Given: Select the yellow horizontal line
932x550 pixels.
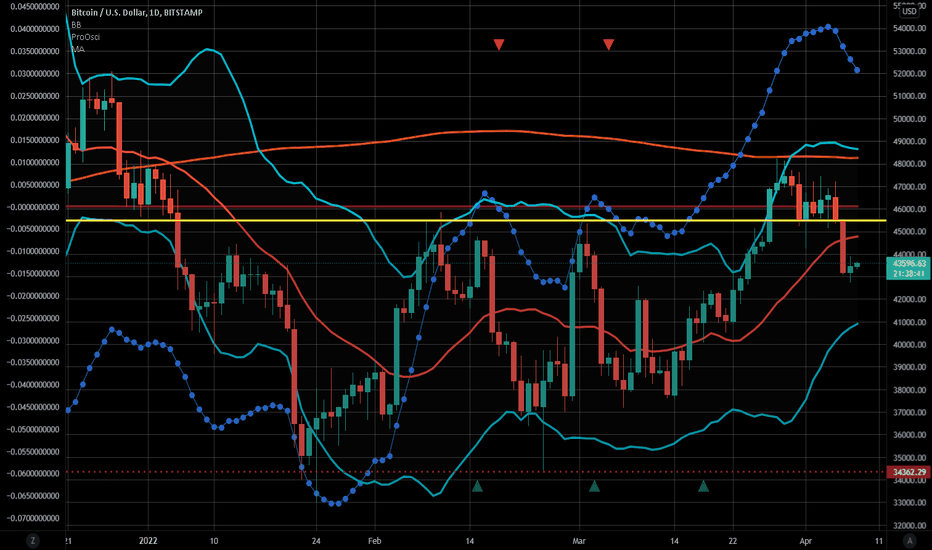Looking at the screenshot, I should 476,221.
